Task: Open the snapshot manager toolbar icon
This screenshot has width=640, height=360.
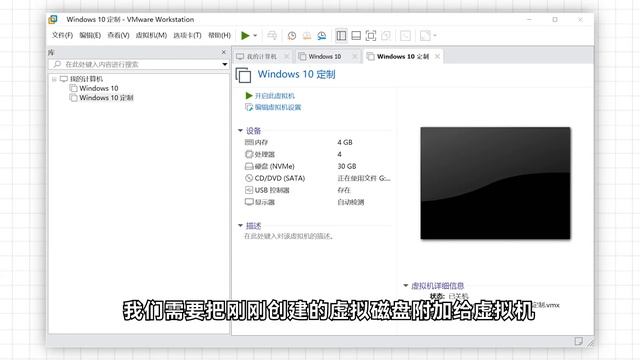Action: tap(322, 36)
